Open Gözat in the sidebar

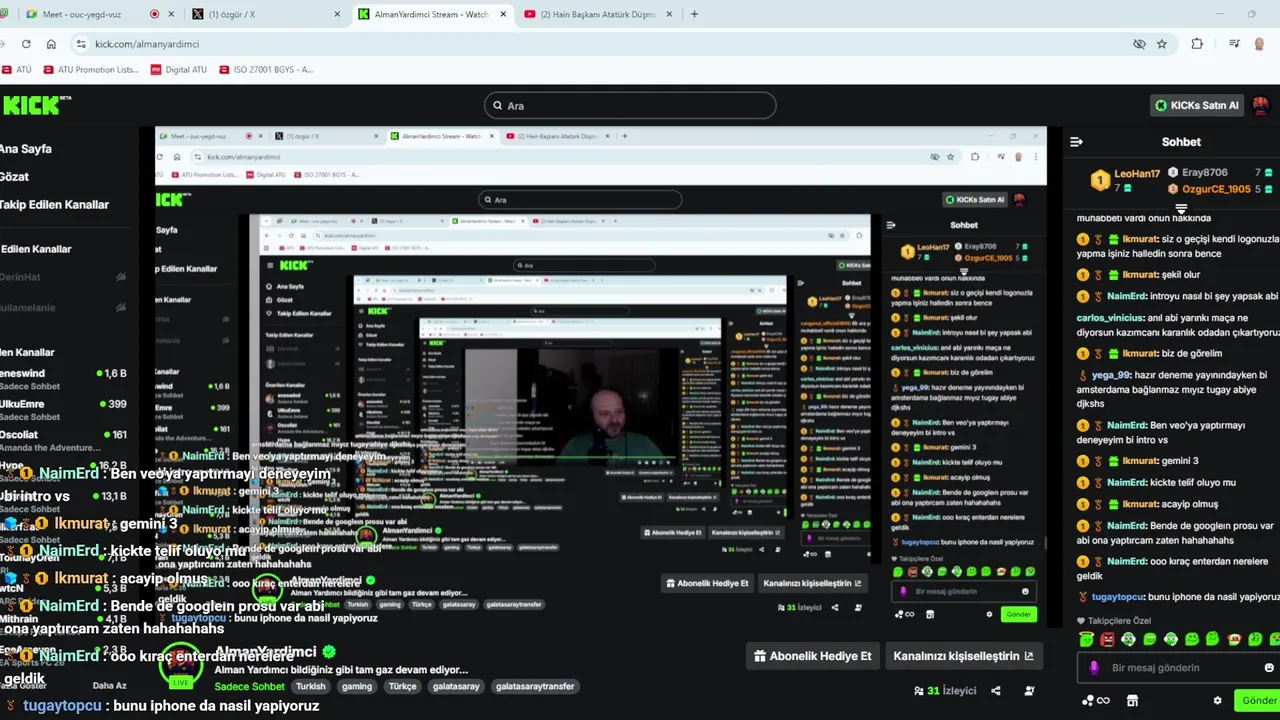tap(14, 177)
